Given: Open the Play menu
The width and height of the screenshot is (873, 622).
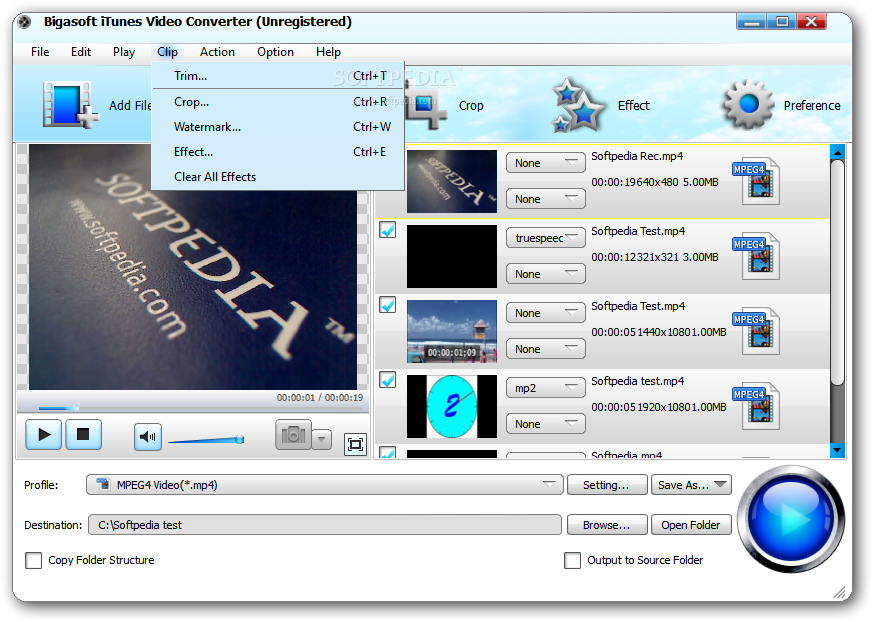Looking at the screenshot, I should 124,52.
